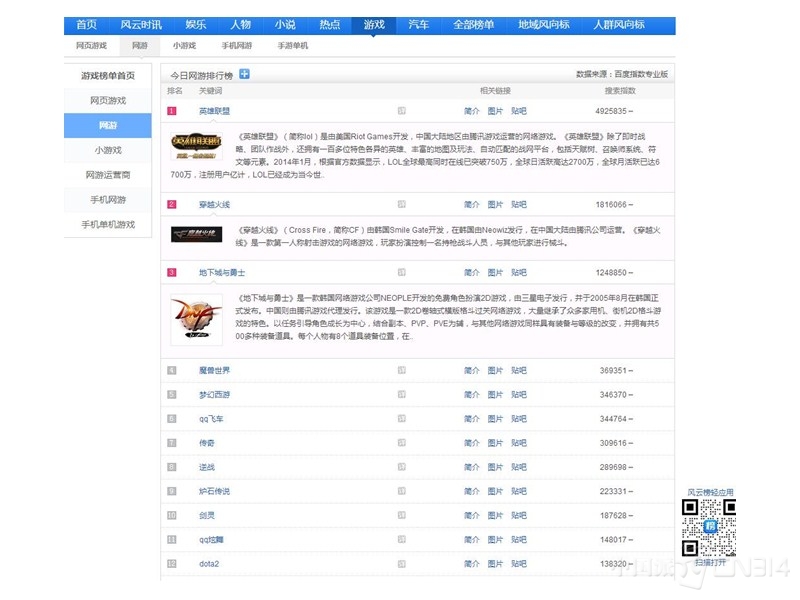This screenshot has height=600, width=800.
Task: Expand details icon in 剑灵 row
Action: pos(402,515)
